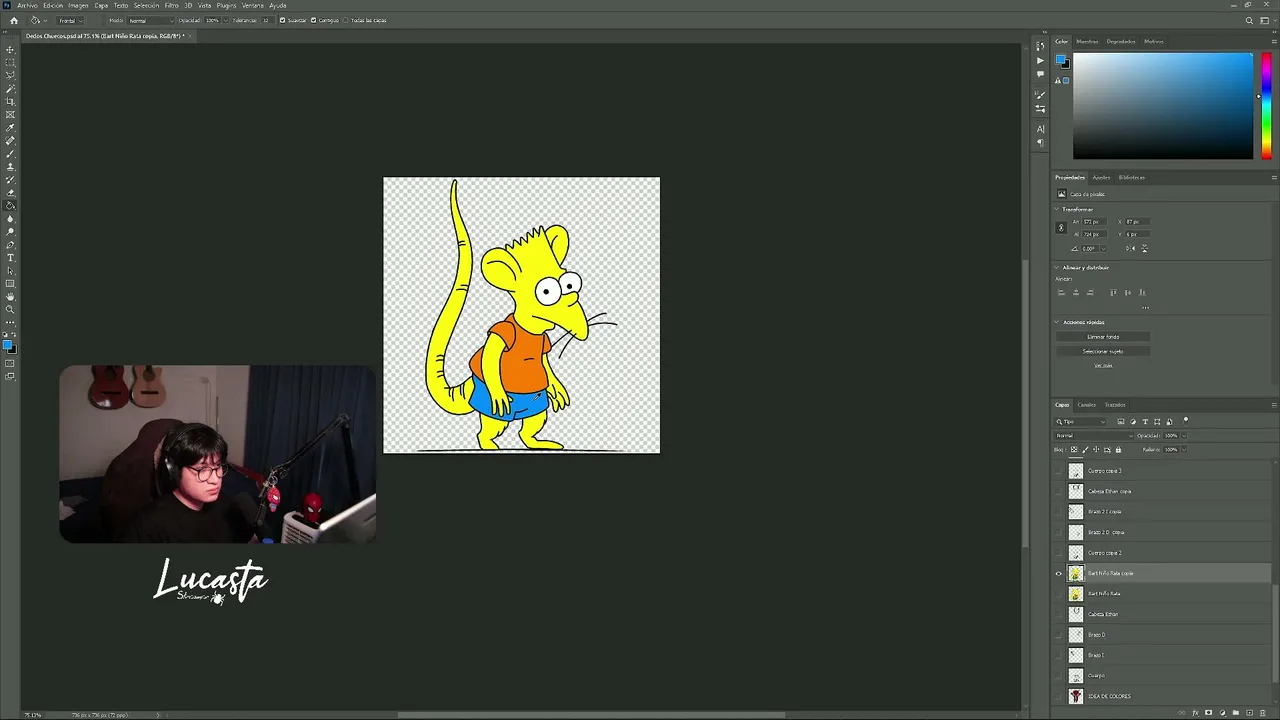
Task: Filter layers by text type
Action: coord(1145,421)
